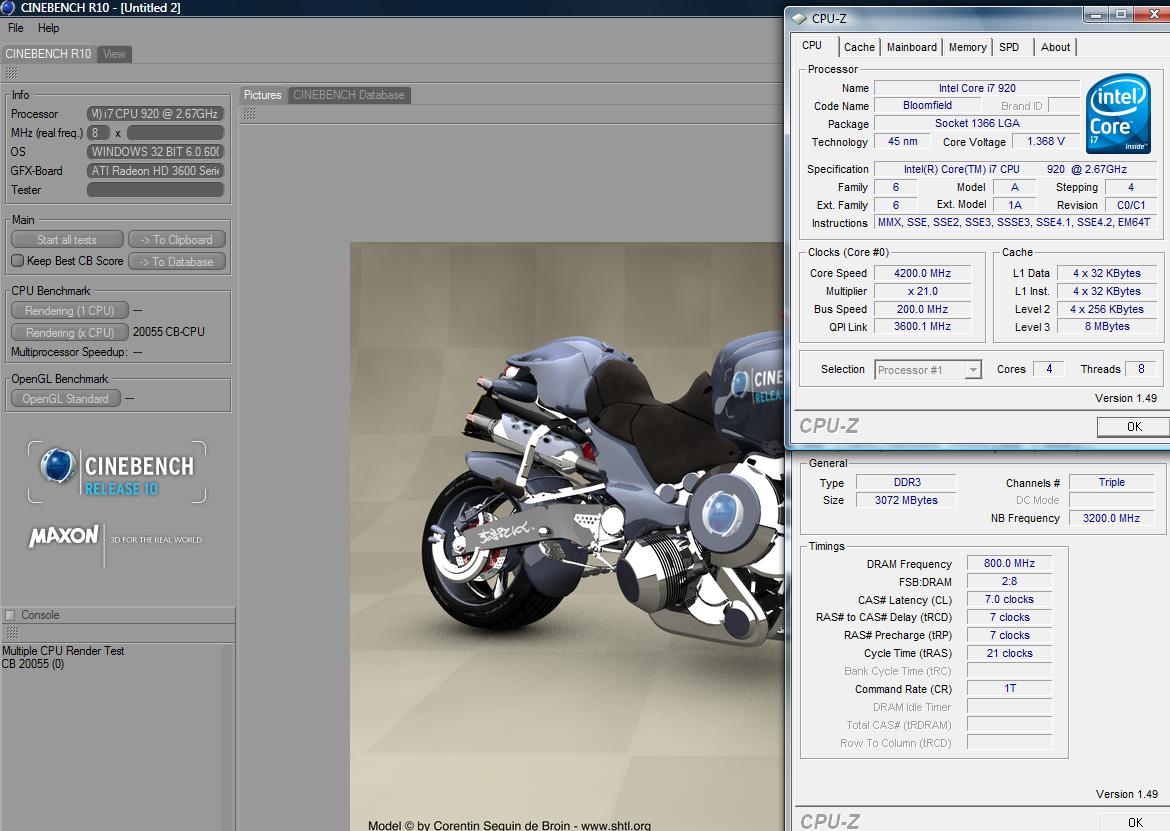Click the Intel Core i7 logo

point(1118,113)
